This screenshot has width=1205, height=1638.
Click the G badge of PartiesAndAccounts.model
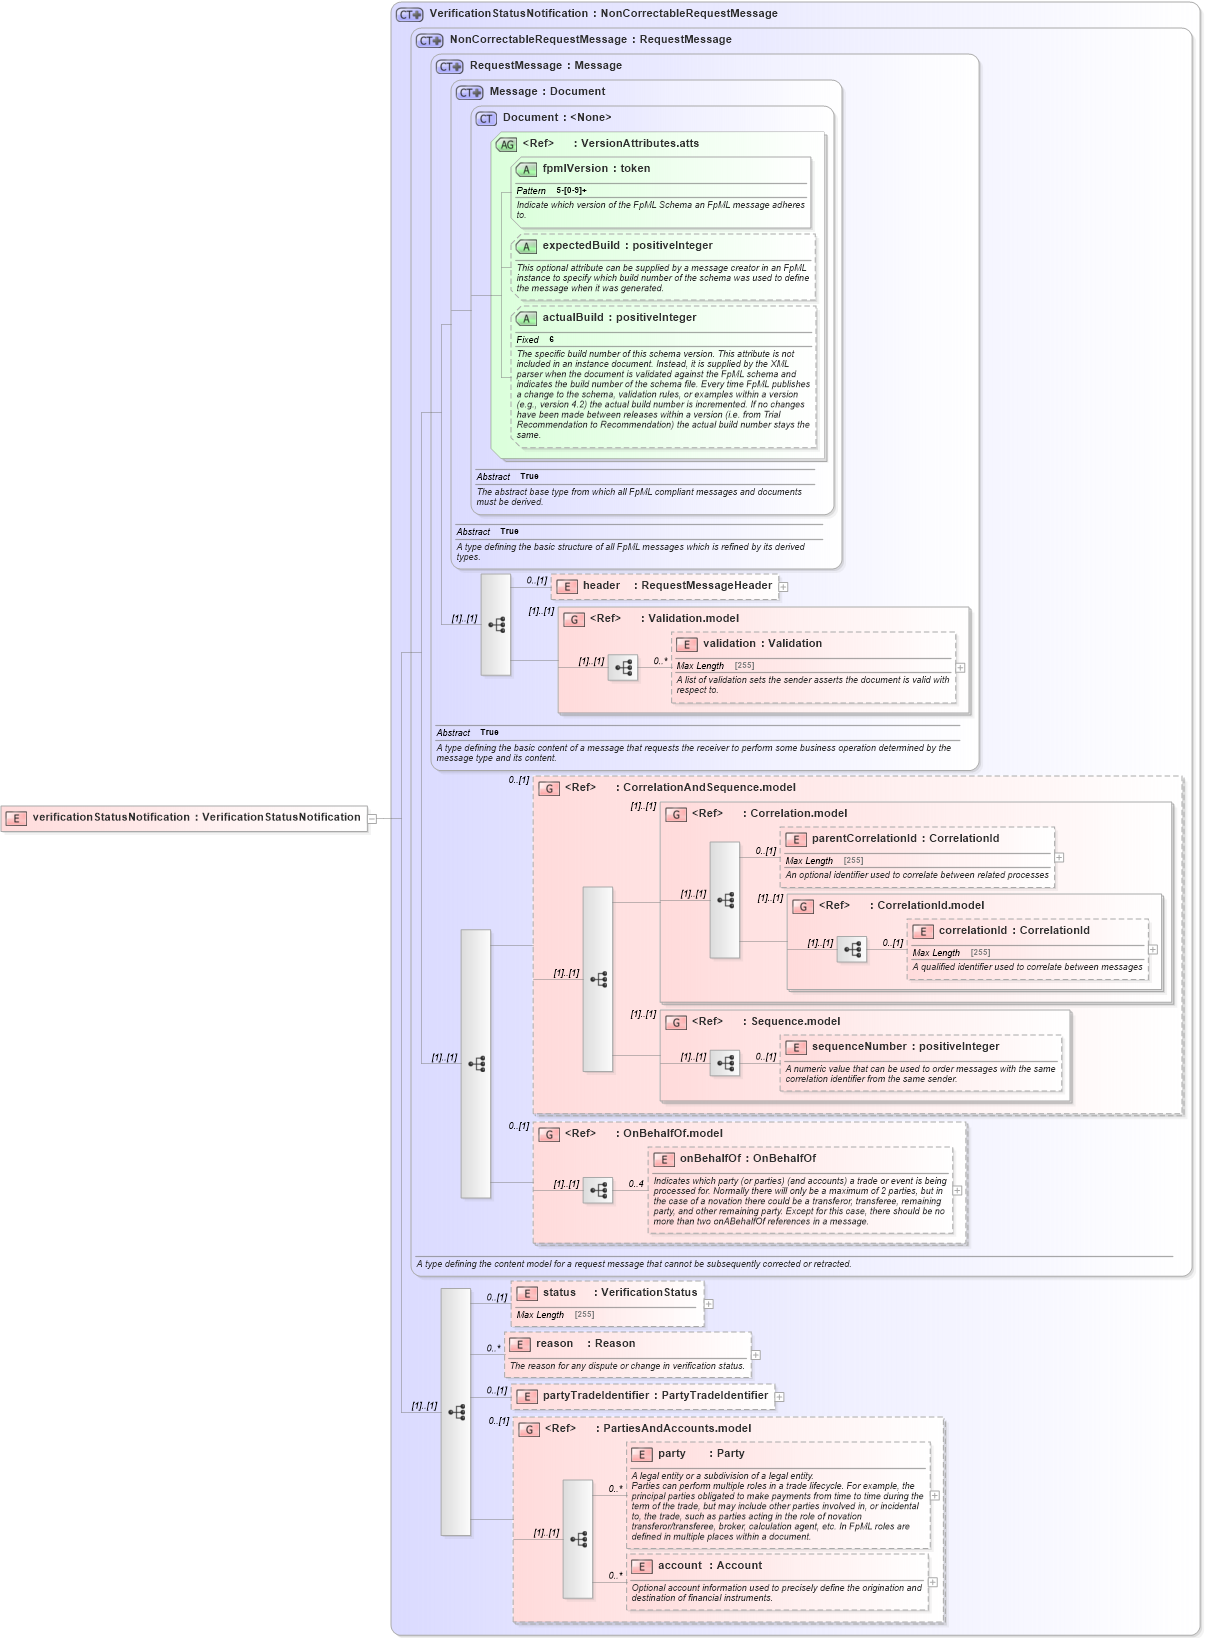point(529,1429)
